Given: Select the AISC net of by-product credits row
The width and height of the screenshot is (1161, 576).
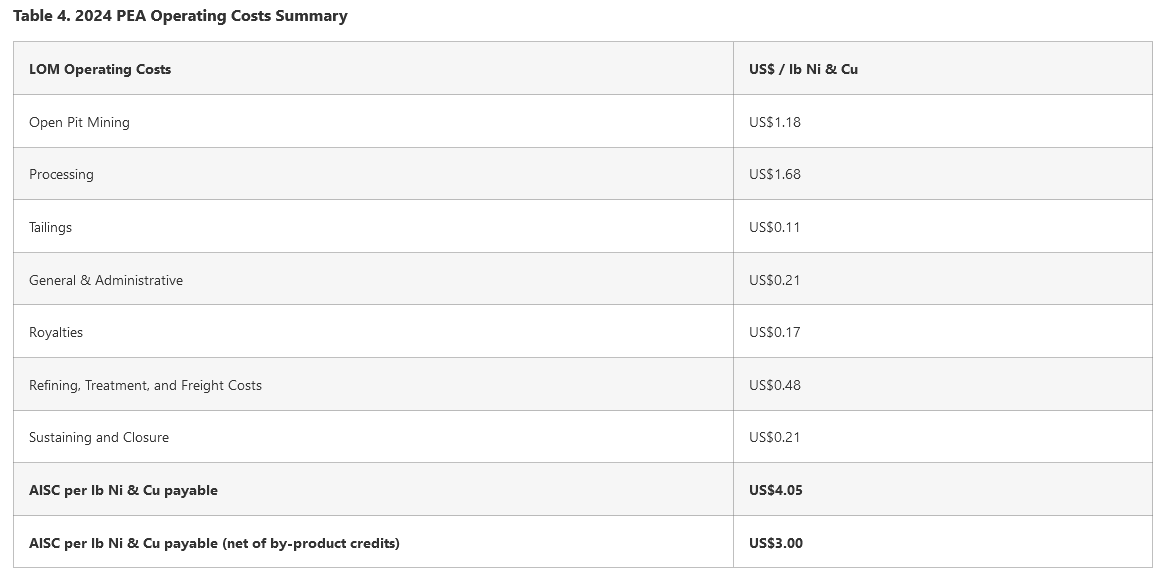Looking at the screenshot, I should tap(214, 543).
